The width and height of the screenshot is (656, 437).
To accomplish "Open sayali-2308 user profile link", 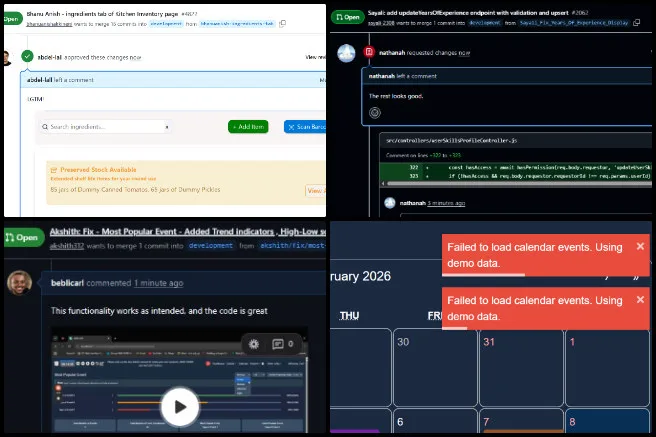I will click(381, 23).
